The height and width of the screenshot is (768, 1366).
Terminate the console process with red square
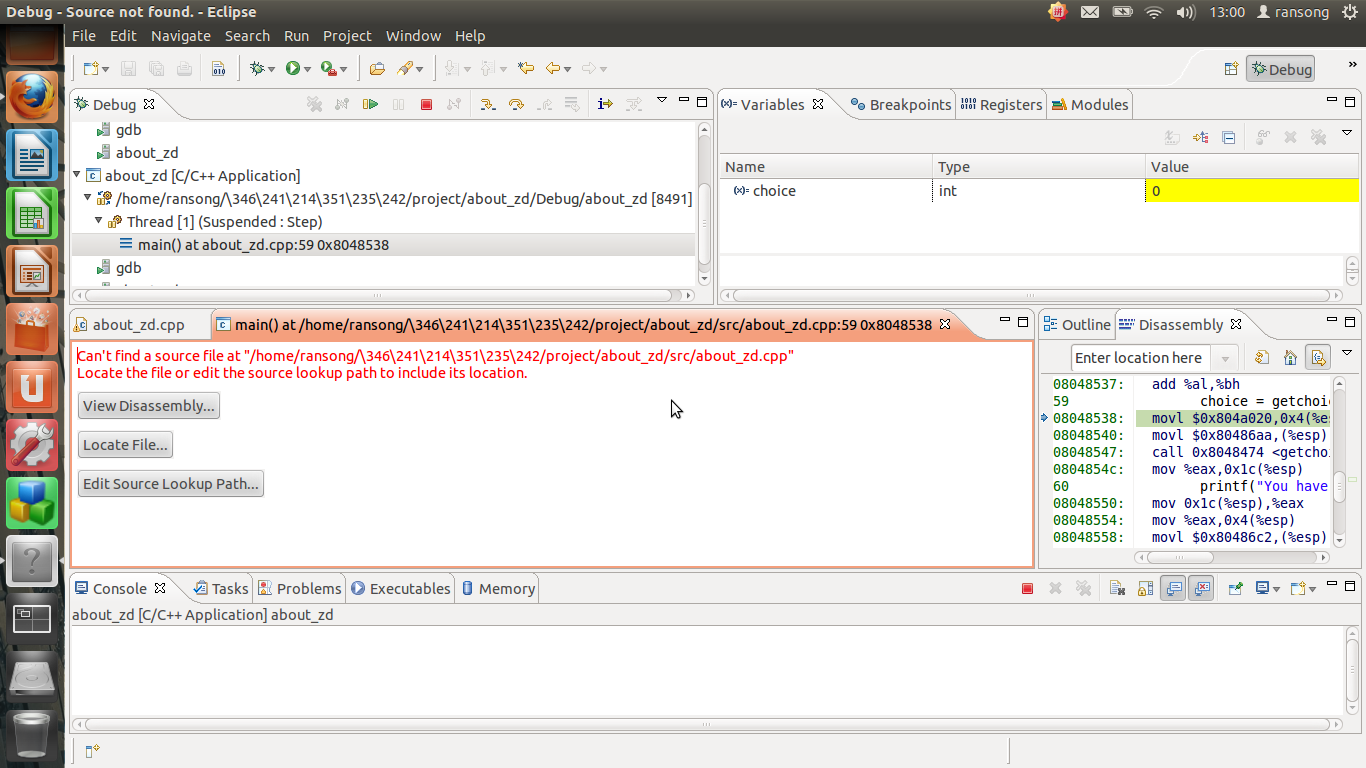[x=1027, y=589]
